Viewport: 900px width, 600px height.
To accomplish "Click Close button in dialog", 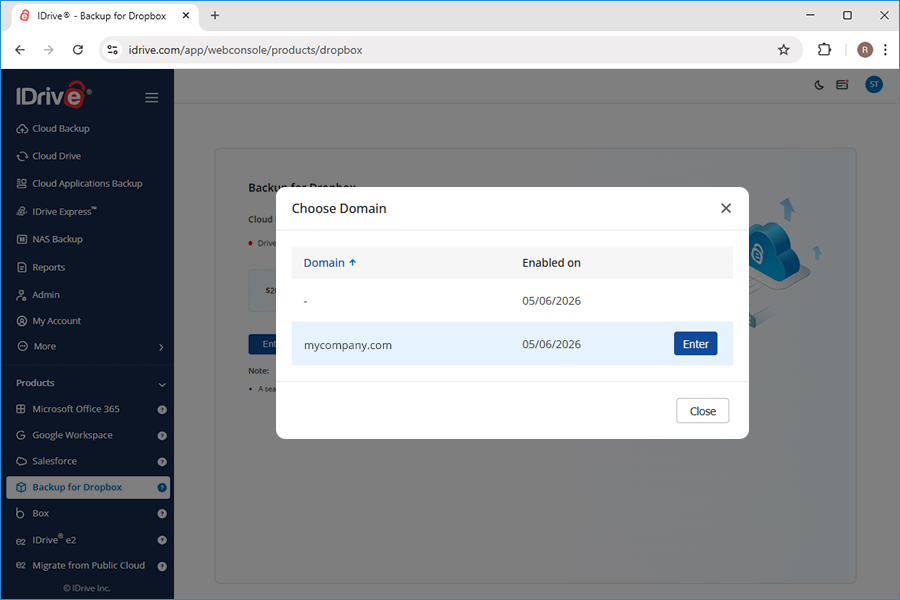I will tap(703, 411).
